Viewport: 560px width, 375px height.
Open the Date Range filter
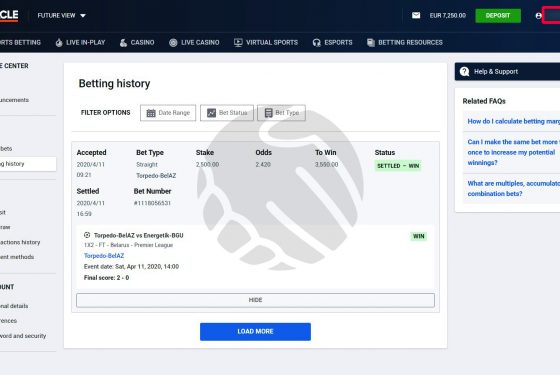pos(168,113)
